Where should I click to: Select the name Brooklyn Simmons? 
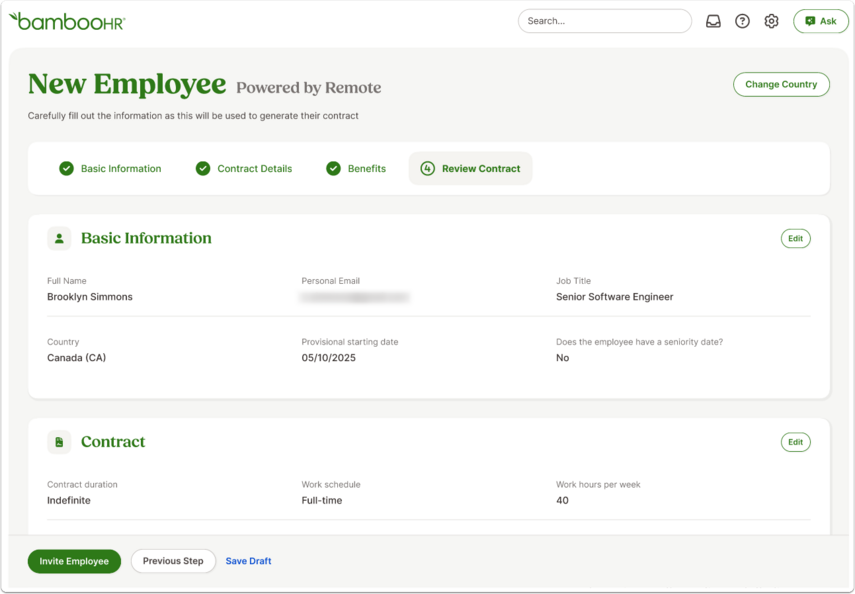(90, 297)
